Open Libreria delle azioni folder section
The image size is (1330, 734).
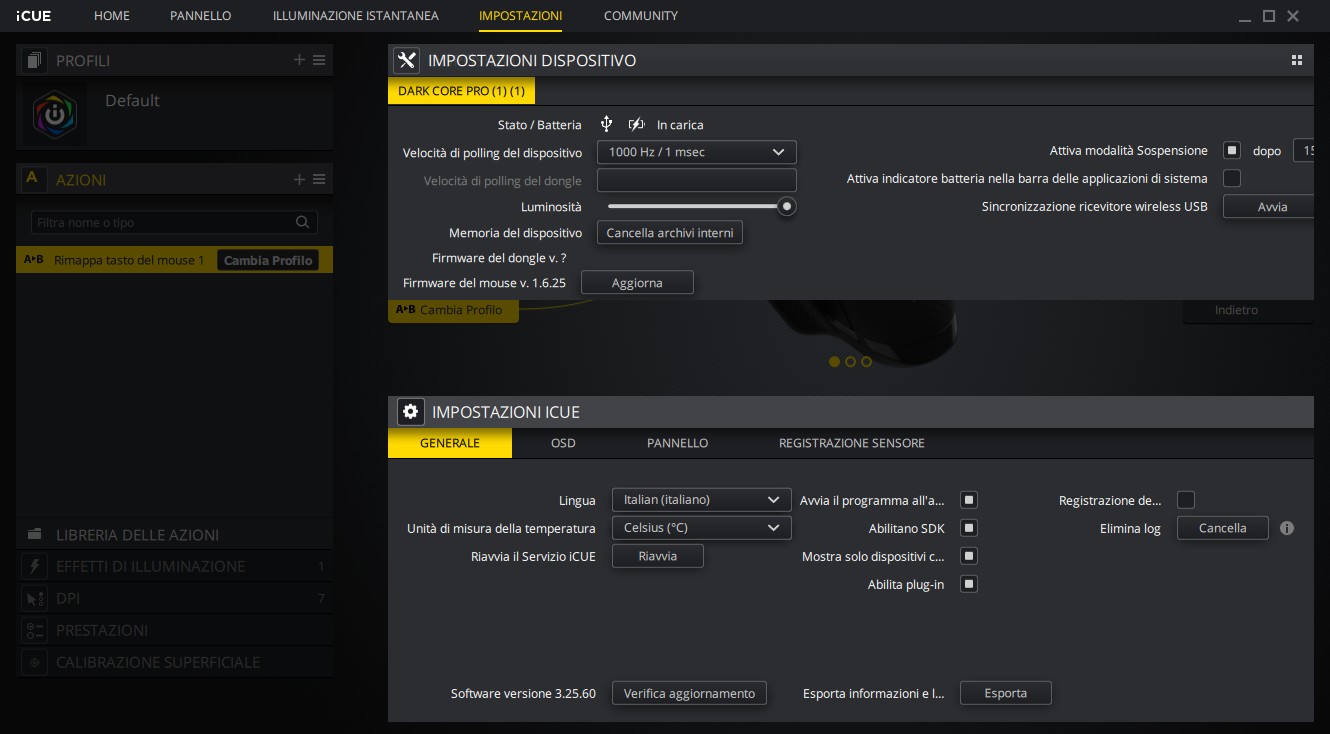pos(174,535)
